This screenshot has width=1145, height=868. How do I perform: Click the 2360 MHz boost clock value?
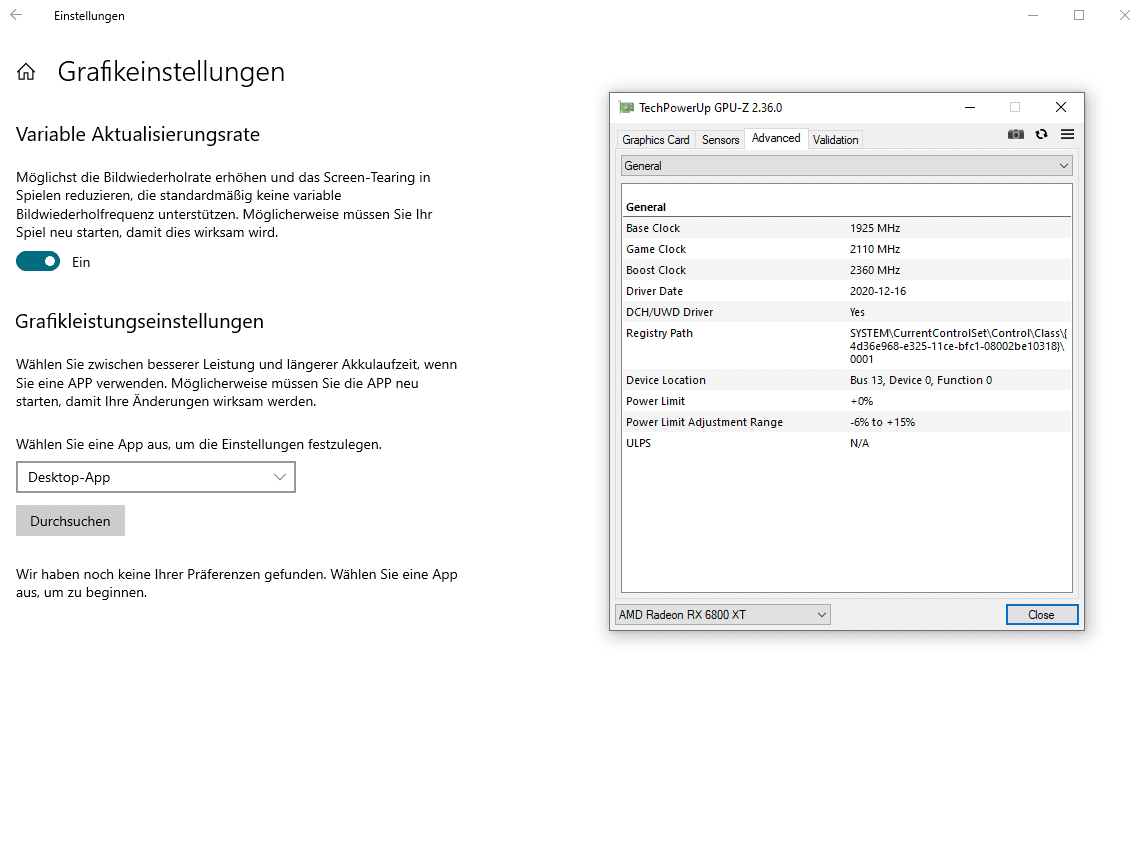[875, 270]
